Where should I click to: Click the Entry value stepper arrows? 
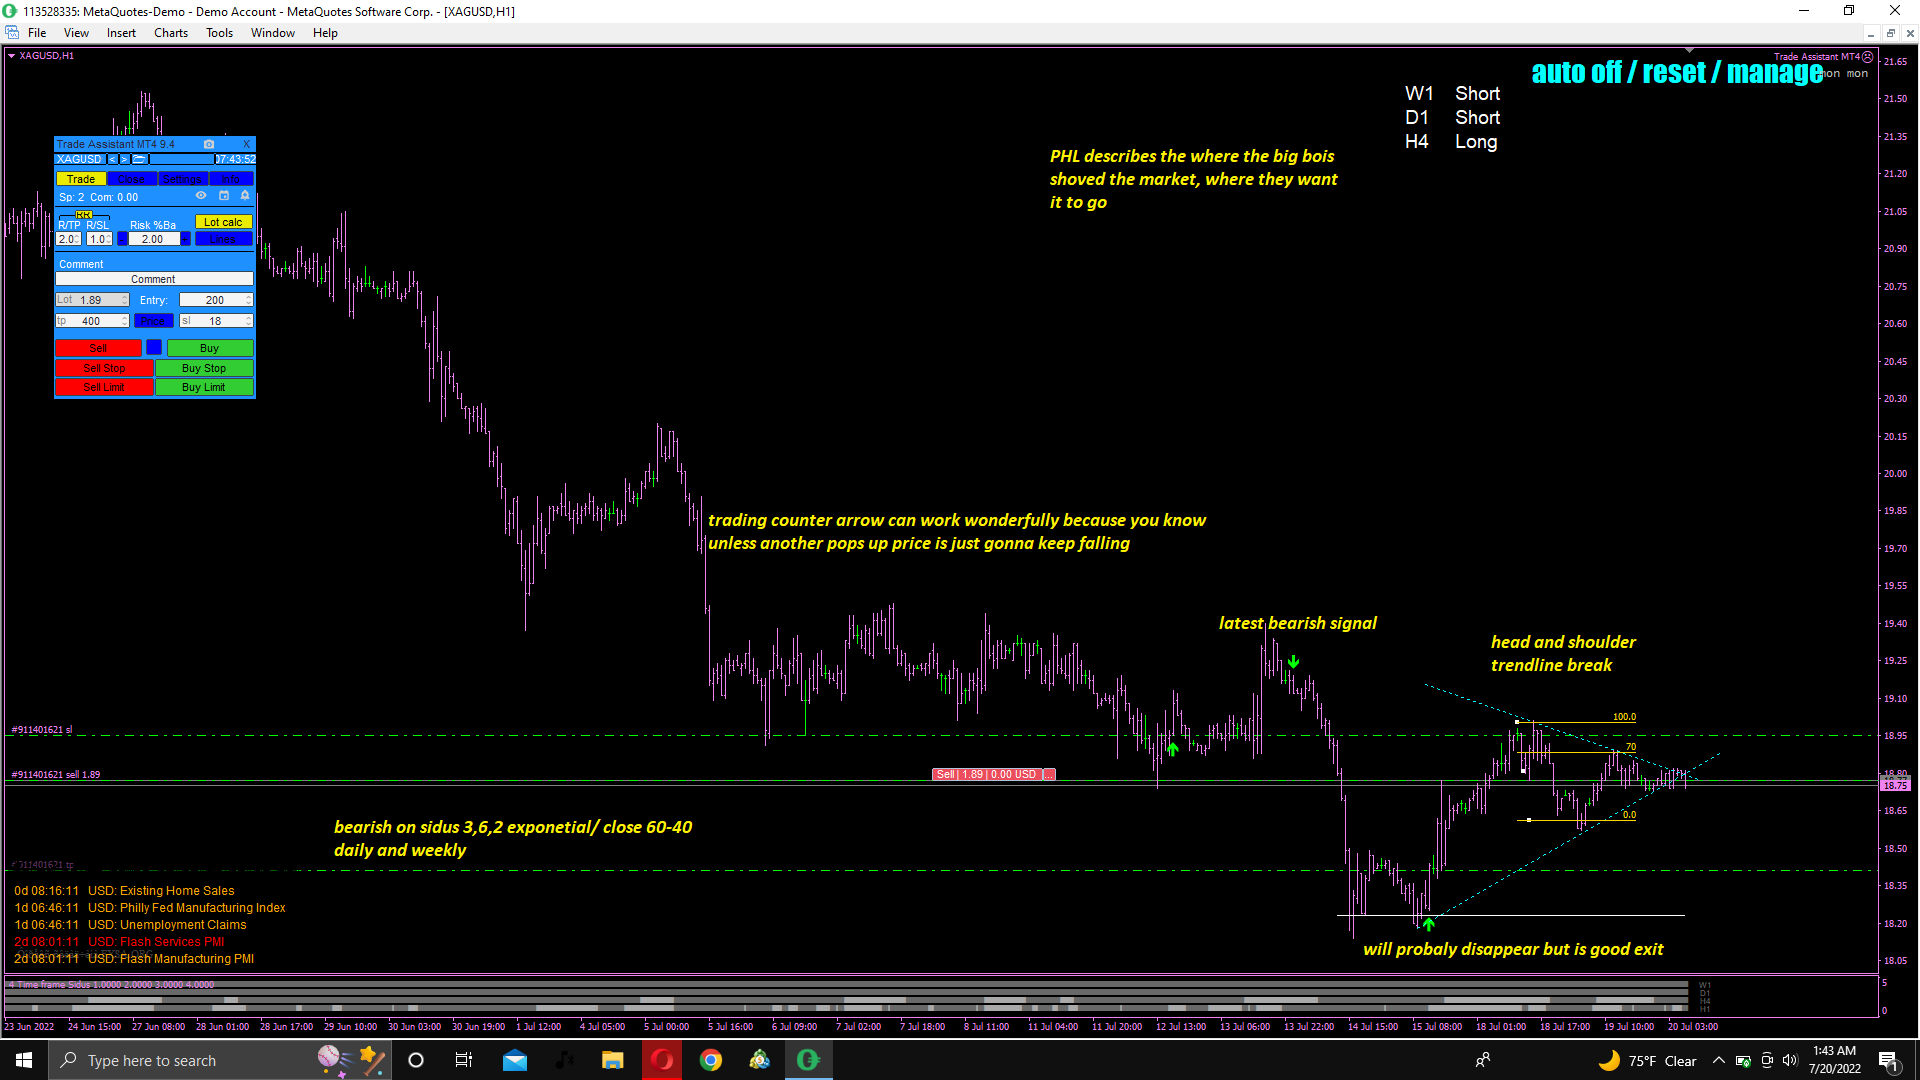[x=249, y=300]
